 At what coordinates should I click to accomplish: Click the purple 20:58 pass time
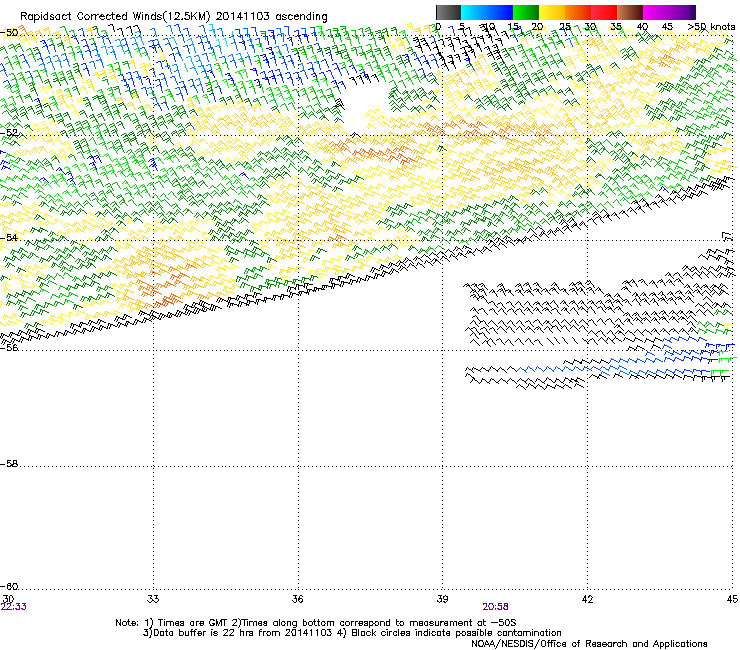[495, 607]
